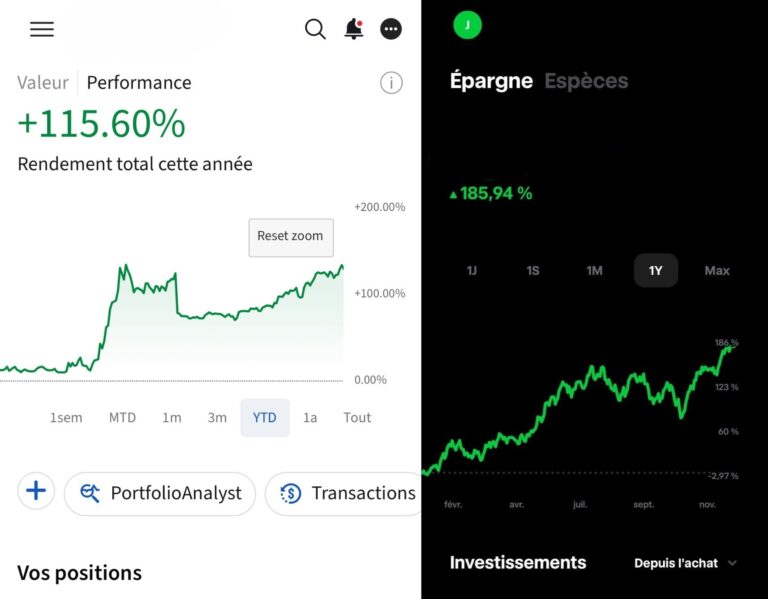The image size is (768, 599).
Task: Tap the search magnifier icon
Action: tap(315, 29)
